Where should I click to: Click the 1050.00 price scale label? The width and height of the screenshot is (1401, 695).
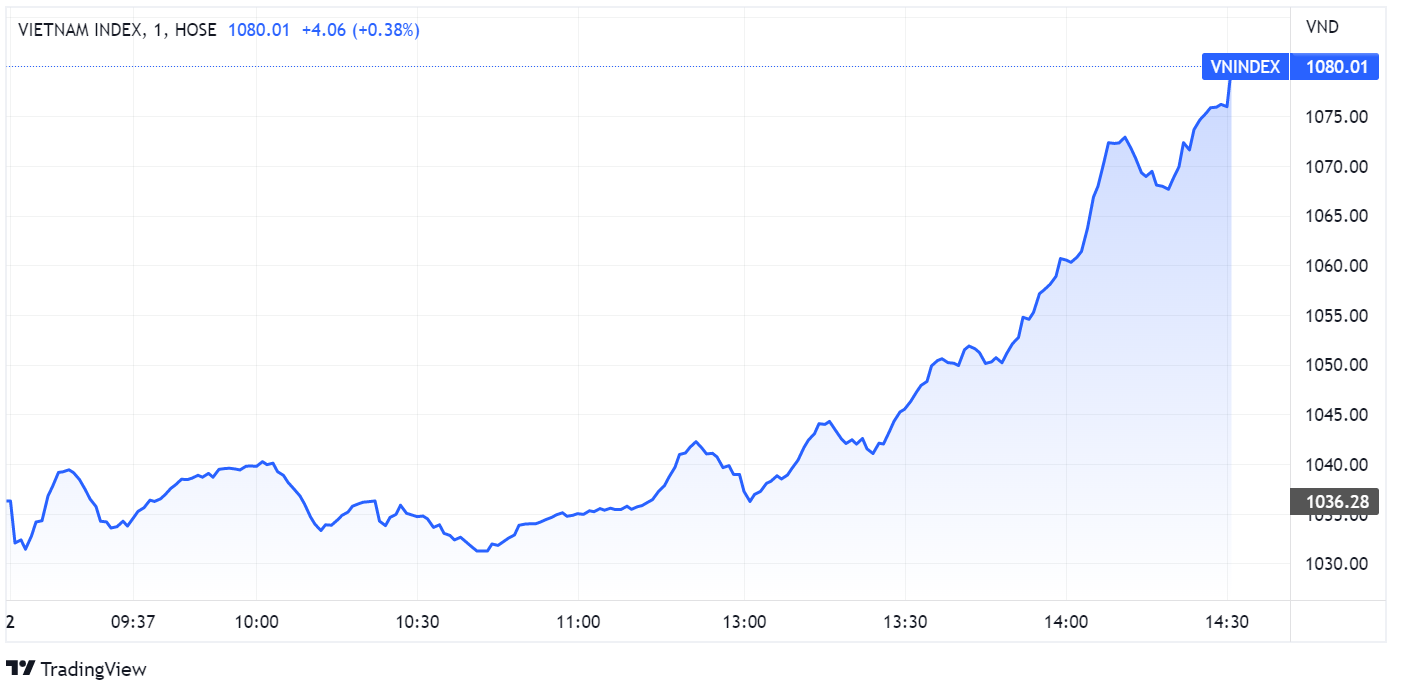pyautogui.click(x=1335, y=365)
